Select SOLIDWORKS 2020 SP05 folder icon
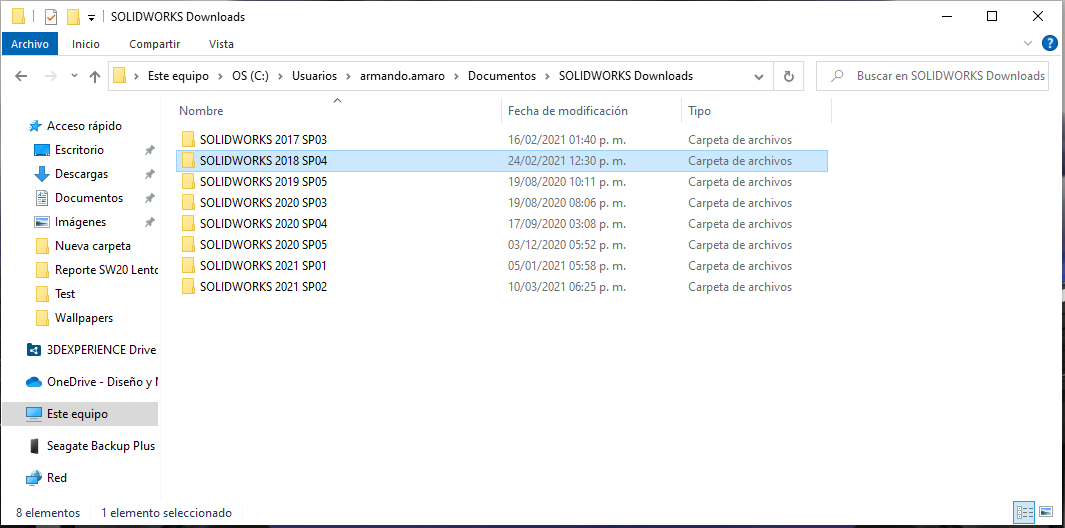Viewport: 1065px width, 528px height. point(188,245)
